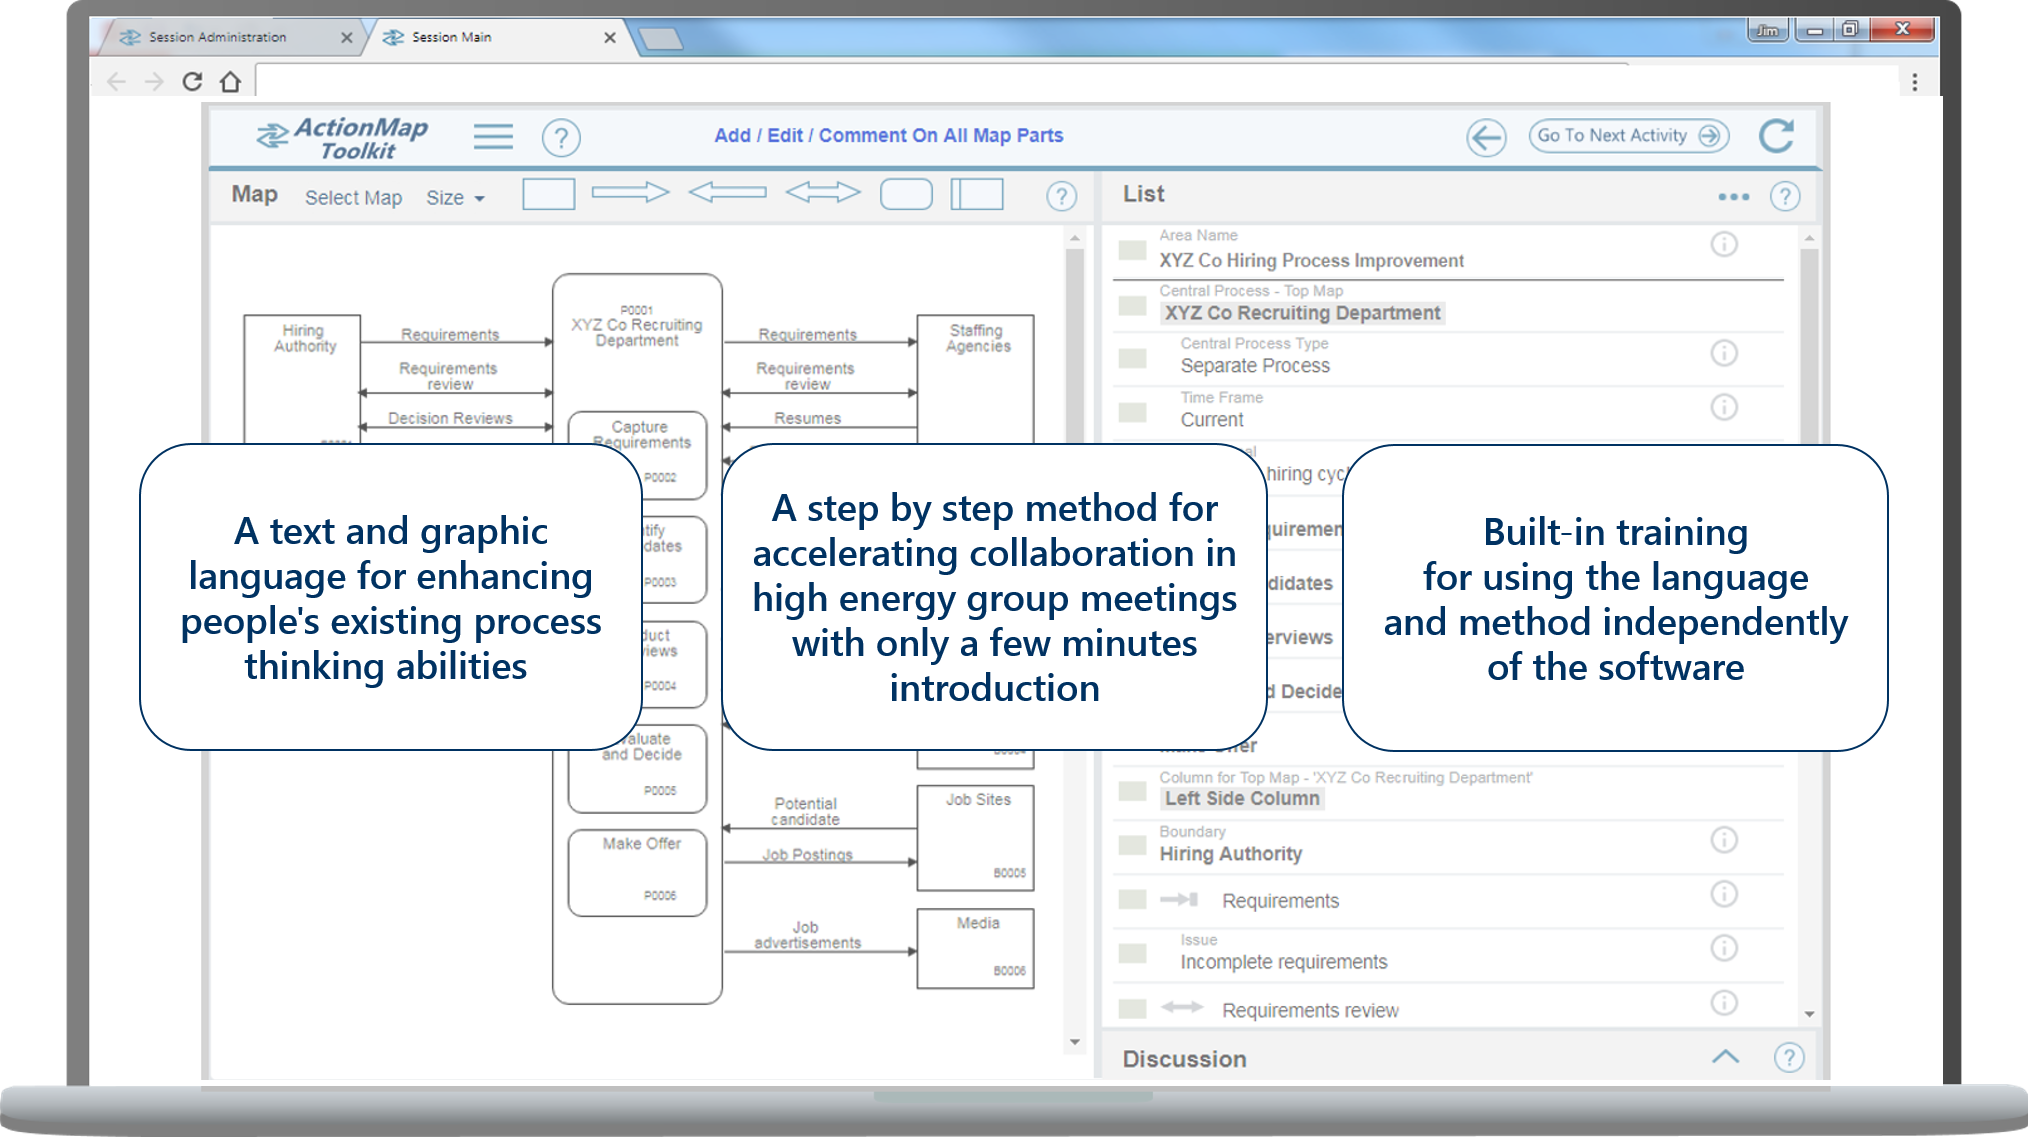The image size is (2028, 1137).
Task: Toggle checkbox beside Separate Process
Action: click(x=1132, y=358)
